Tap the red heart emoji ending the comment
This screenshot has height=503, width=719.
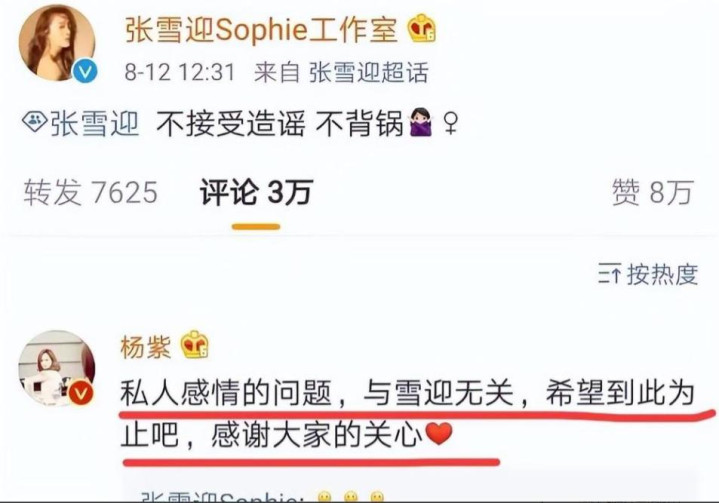pyautogui.click(x=439, y=434)
